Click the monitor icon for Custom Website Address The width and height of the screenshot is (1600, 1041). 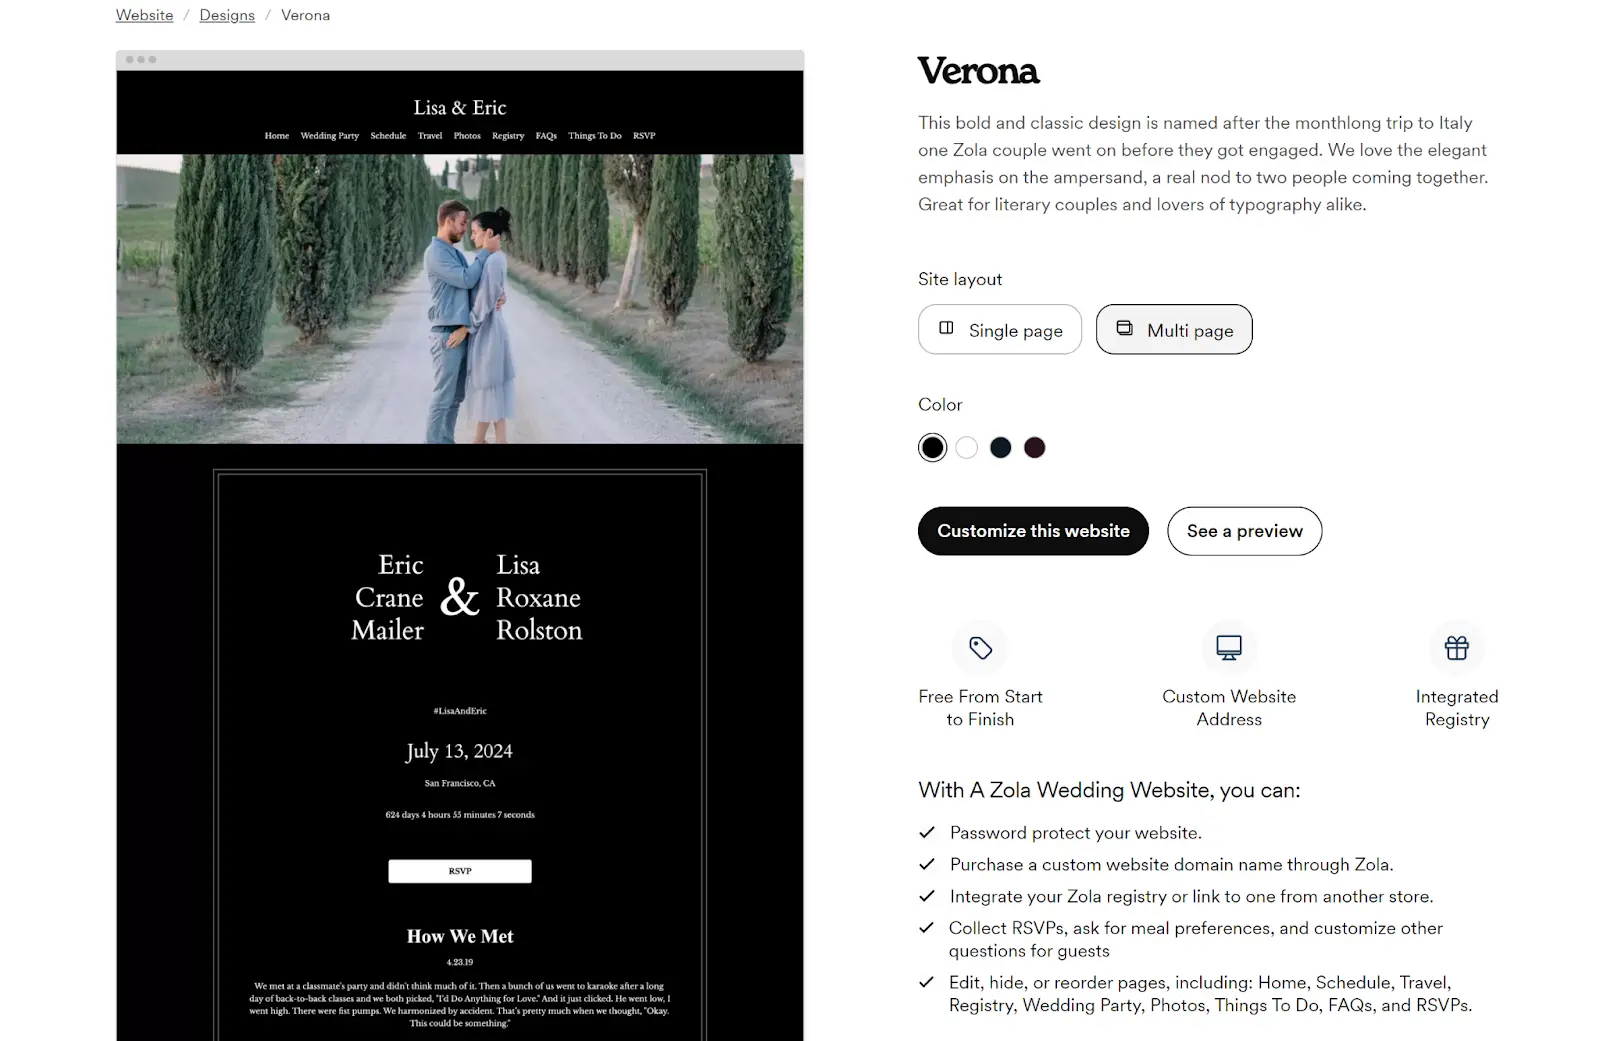coord(1229,648)
